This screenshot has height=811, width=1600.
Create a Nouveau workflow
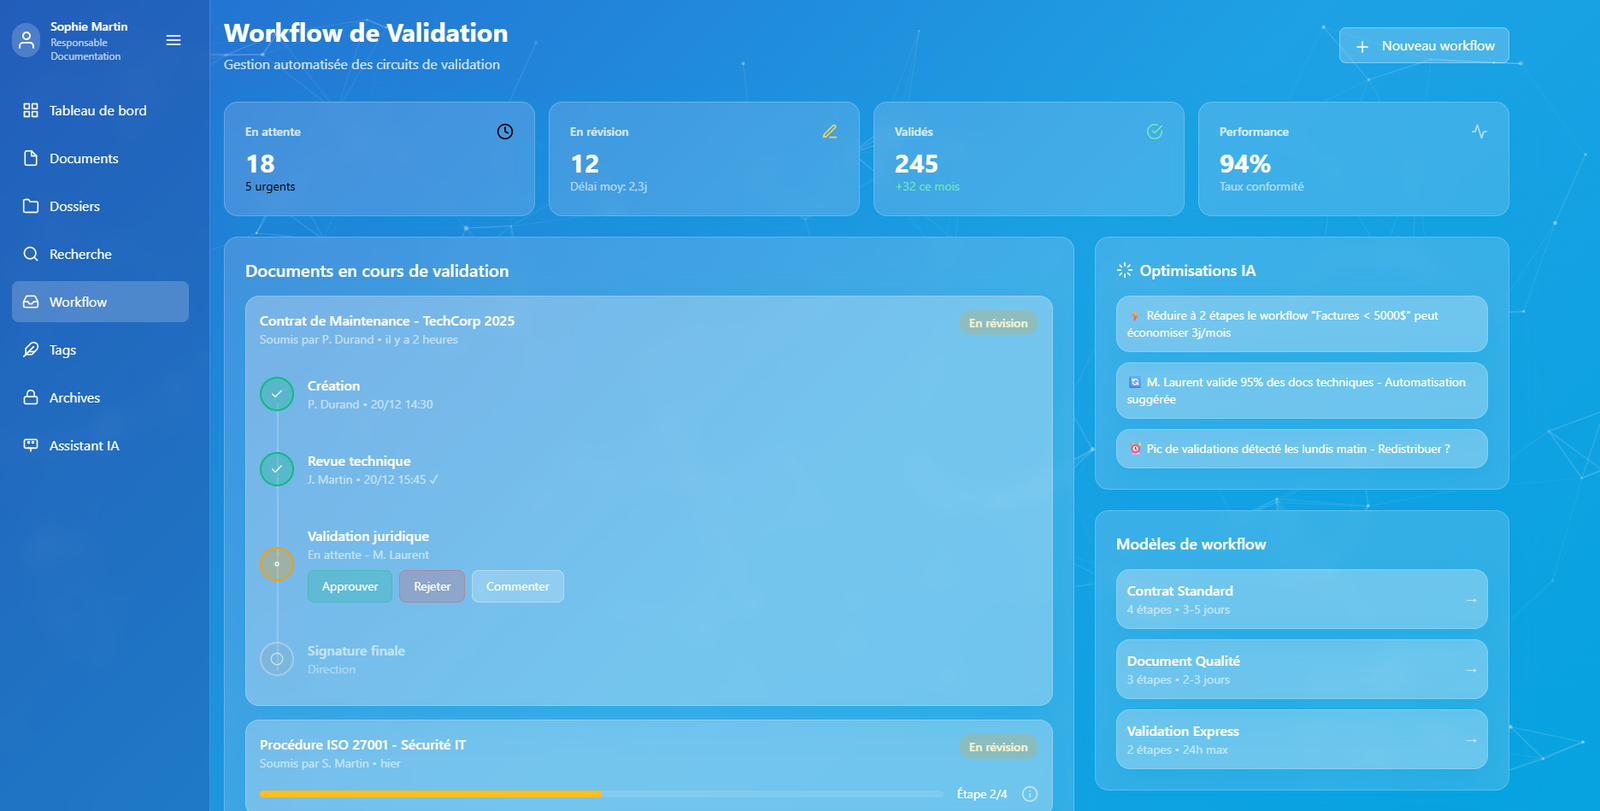tap(1424, 46)
